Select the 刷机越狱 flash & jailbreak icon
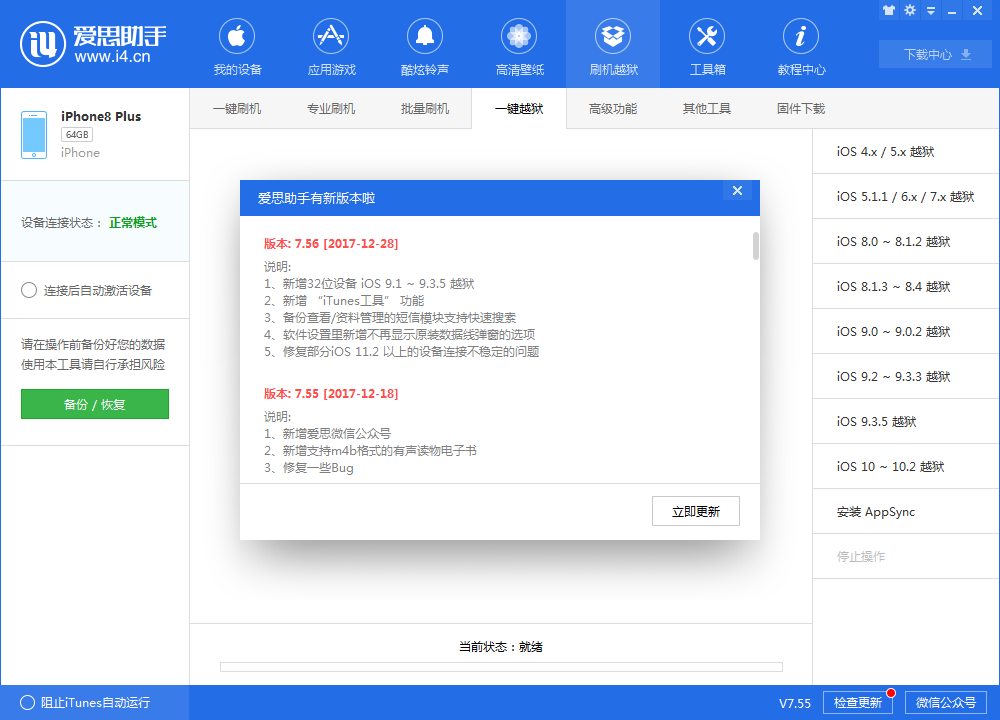The width and height of the screenshot is (1000, 720). coord(613,44)
